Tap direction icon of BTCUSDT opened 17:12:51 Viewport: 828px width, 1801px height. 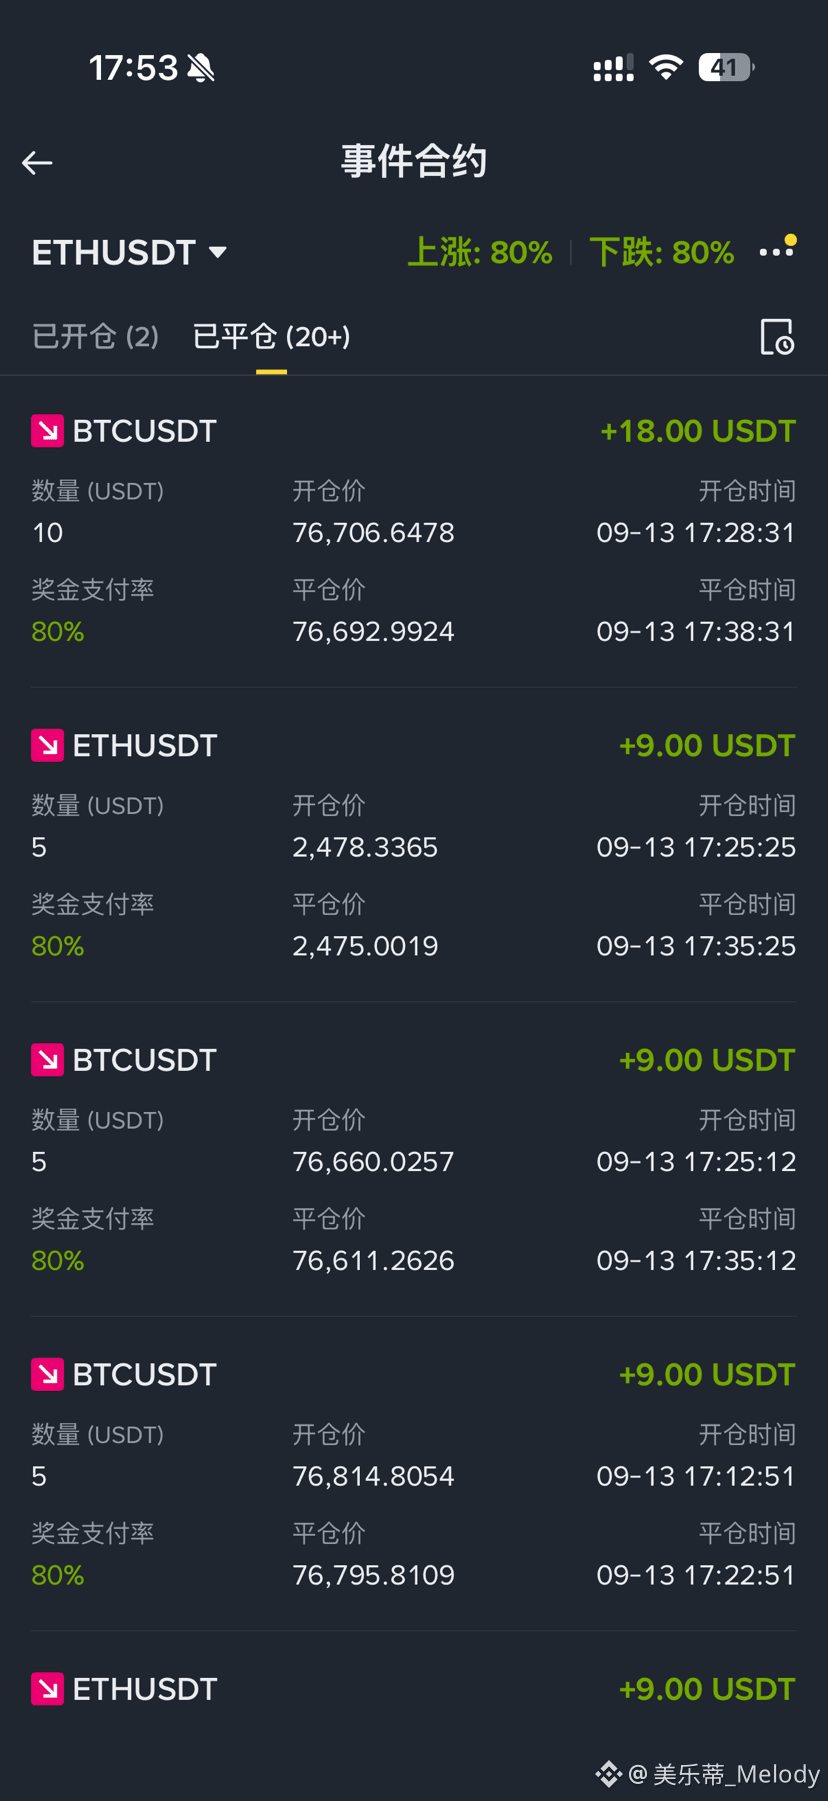(x=47, y=1374)
